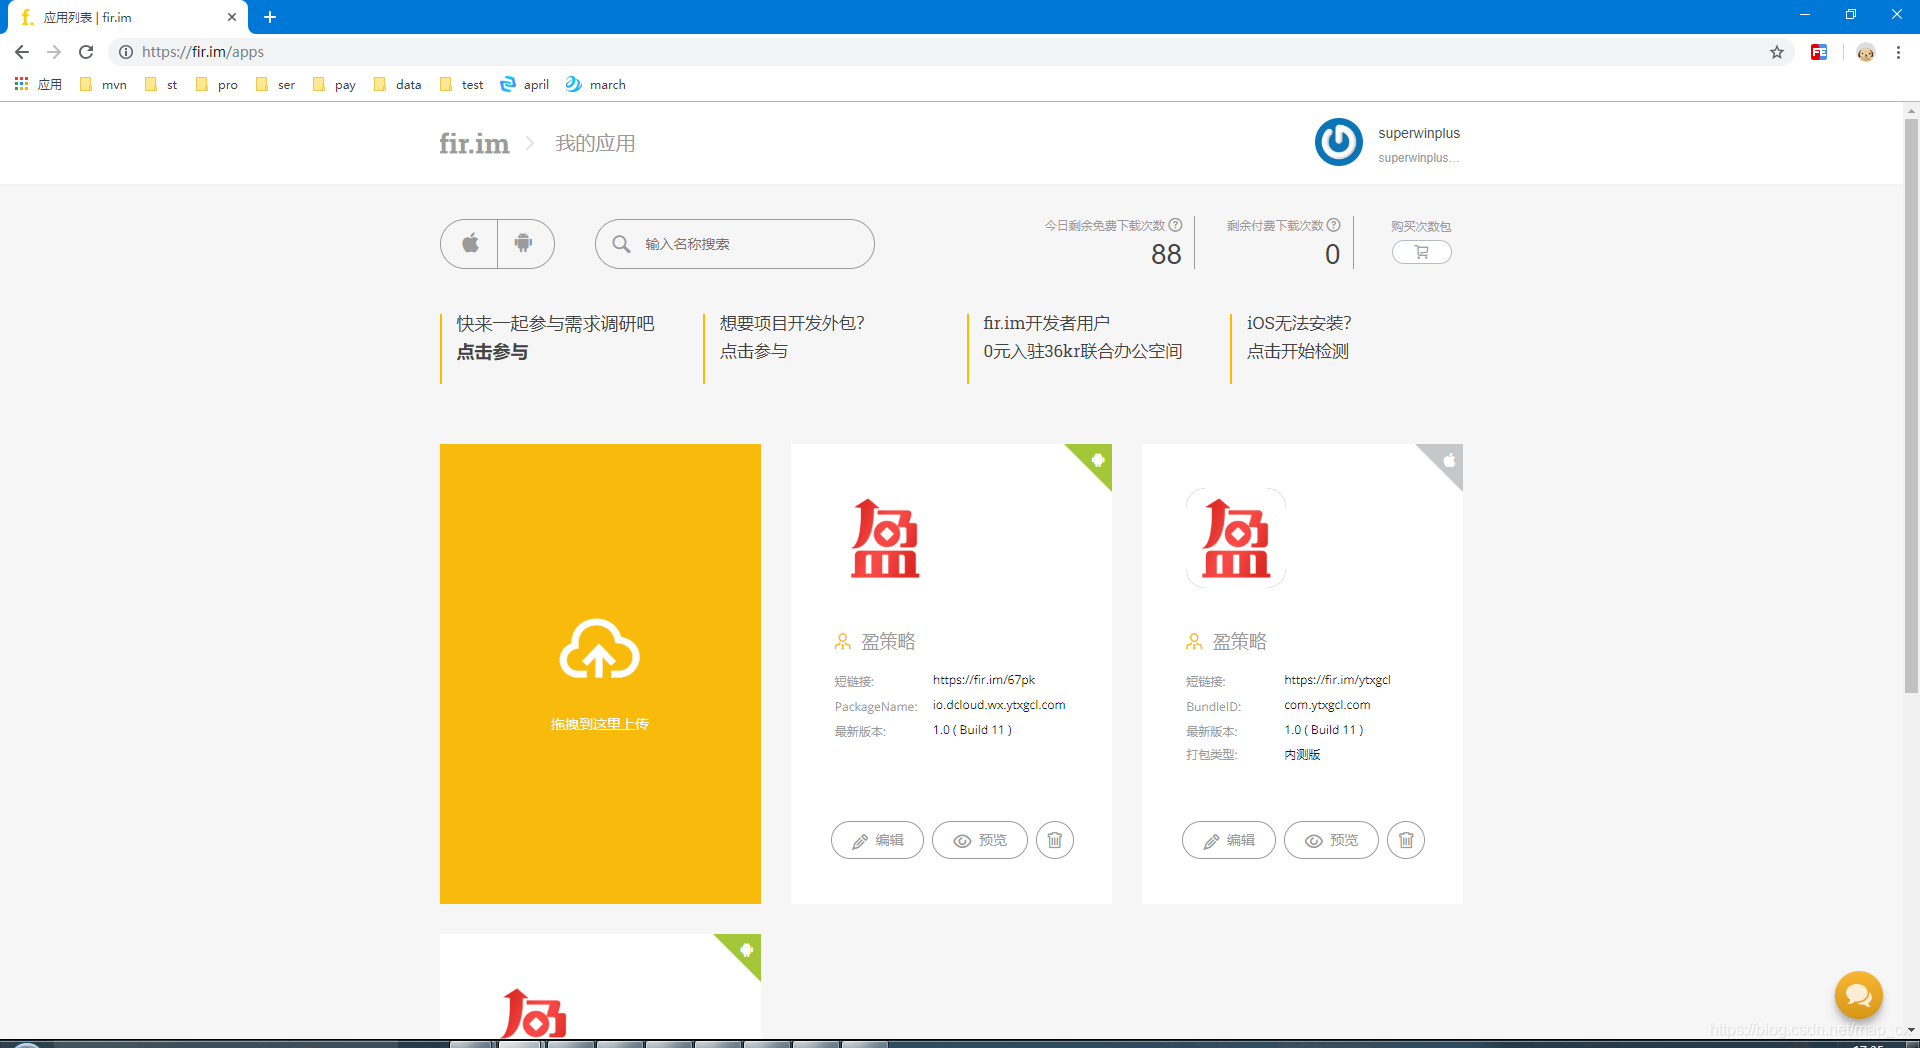Open the march bookmark
Screen dimensions: 1920x1048
[595, 84]
